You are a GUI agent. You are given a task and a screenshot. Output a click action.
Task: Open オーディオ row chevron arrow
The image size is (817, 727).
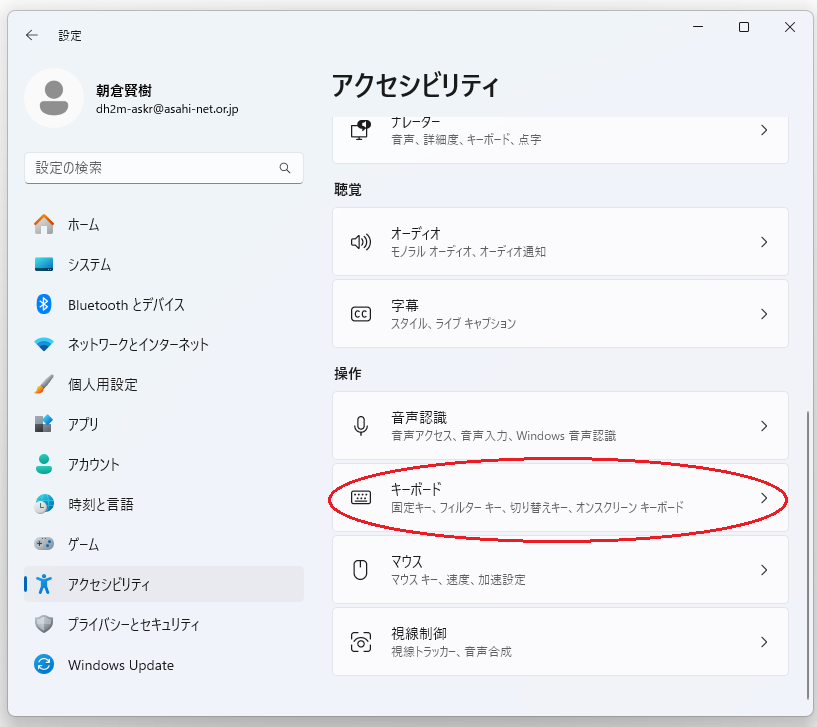coord(764,242)
